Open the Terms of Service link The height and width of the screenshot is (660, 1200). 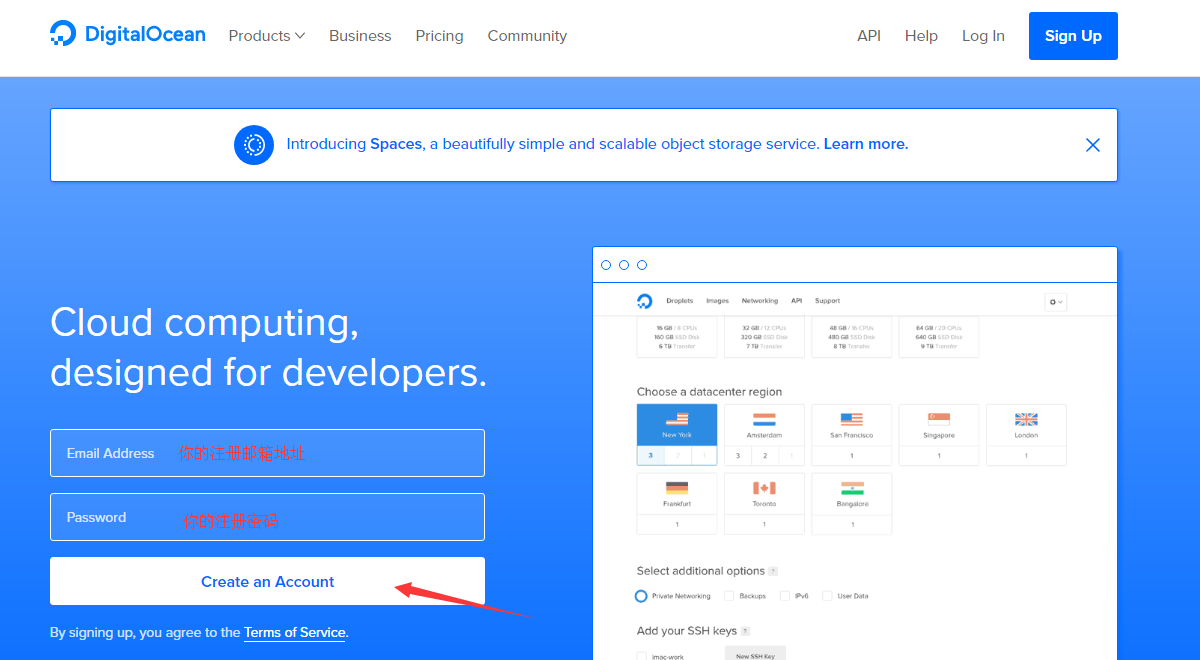coord(295,633)
